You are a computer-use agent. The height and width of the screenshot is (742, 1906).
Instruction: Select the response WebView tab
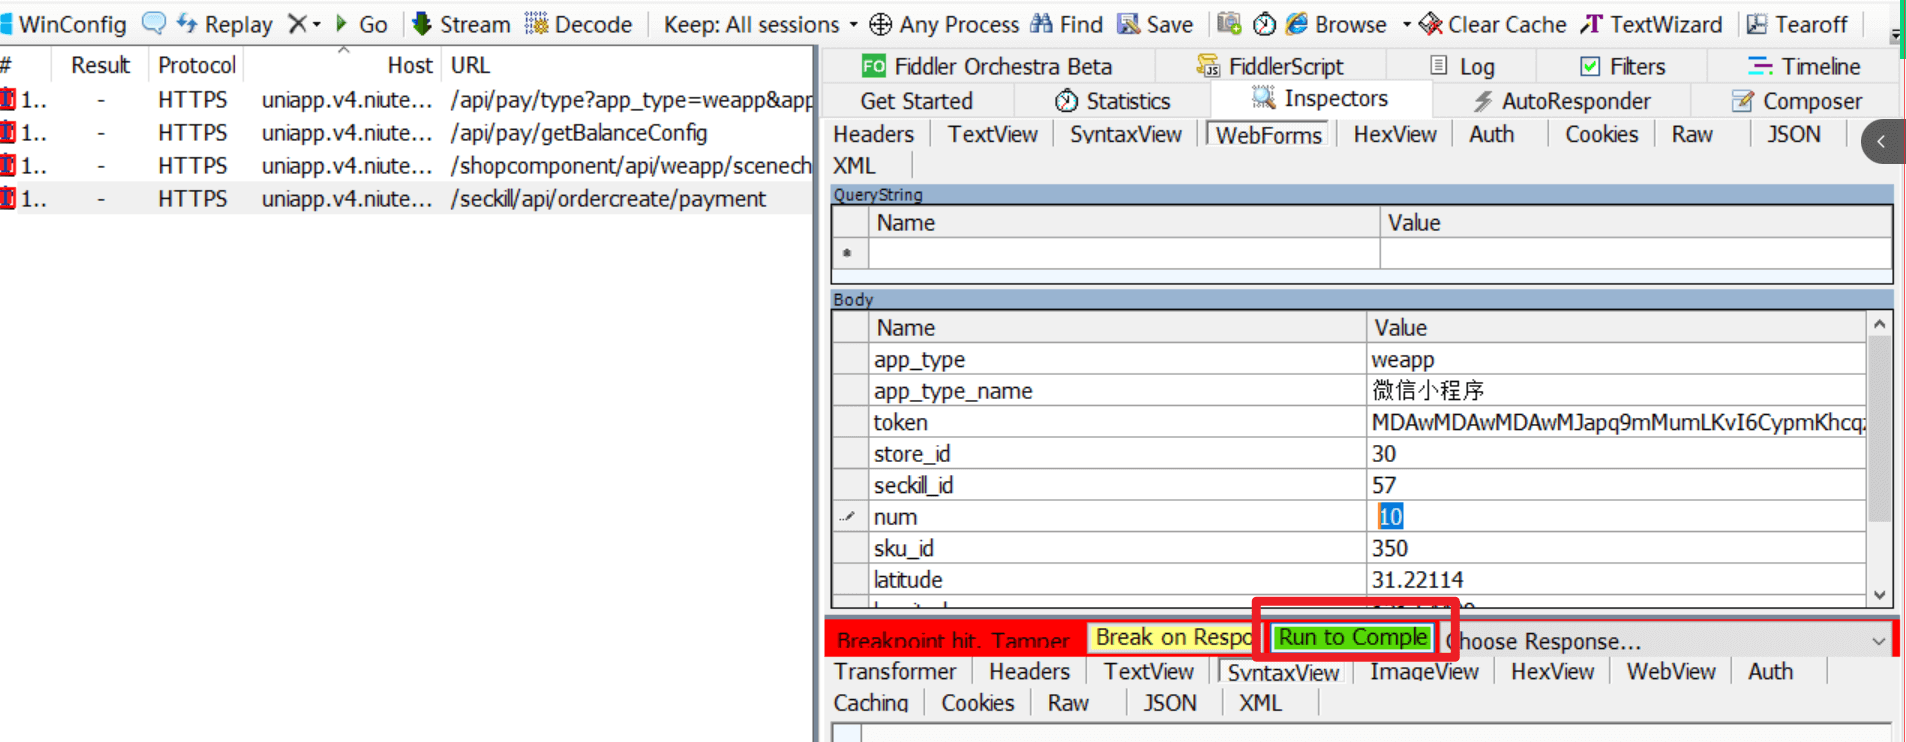[x=1671, y=672]
